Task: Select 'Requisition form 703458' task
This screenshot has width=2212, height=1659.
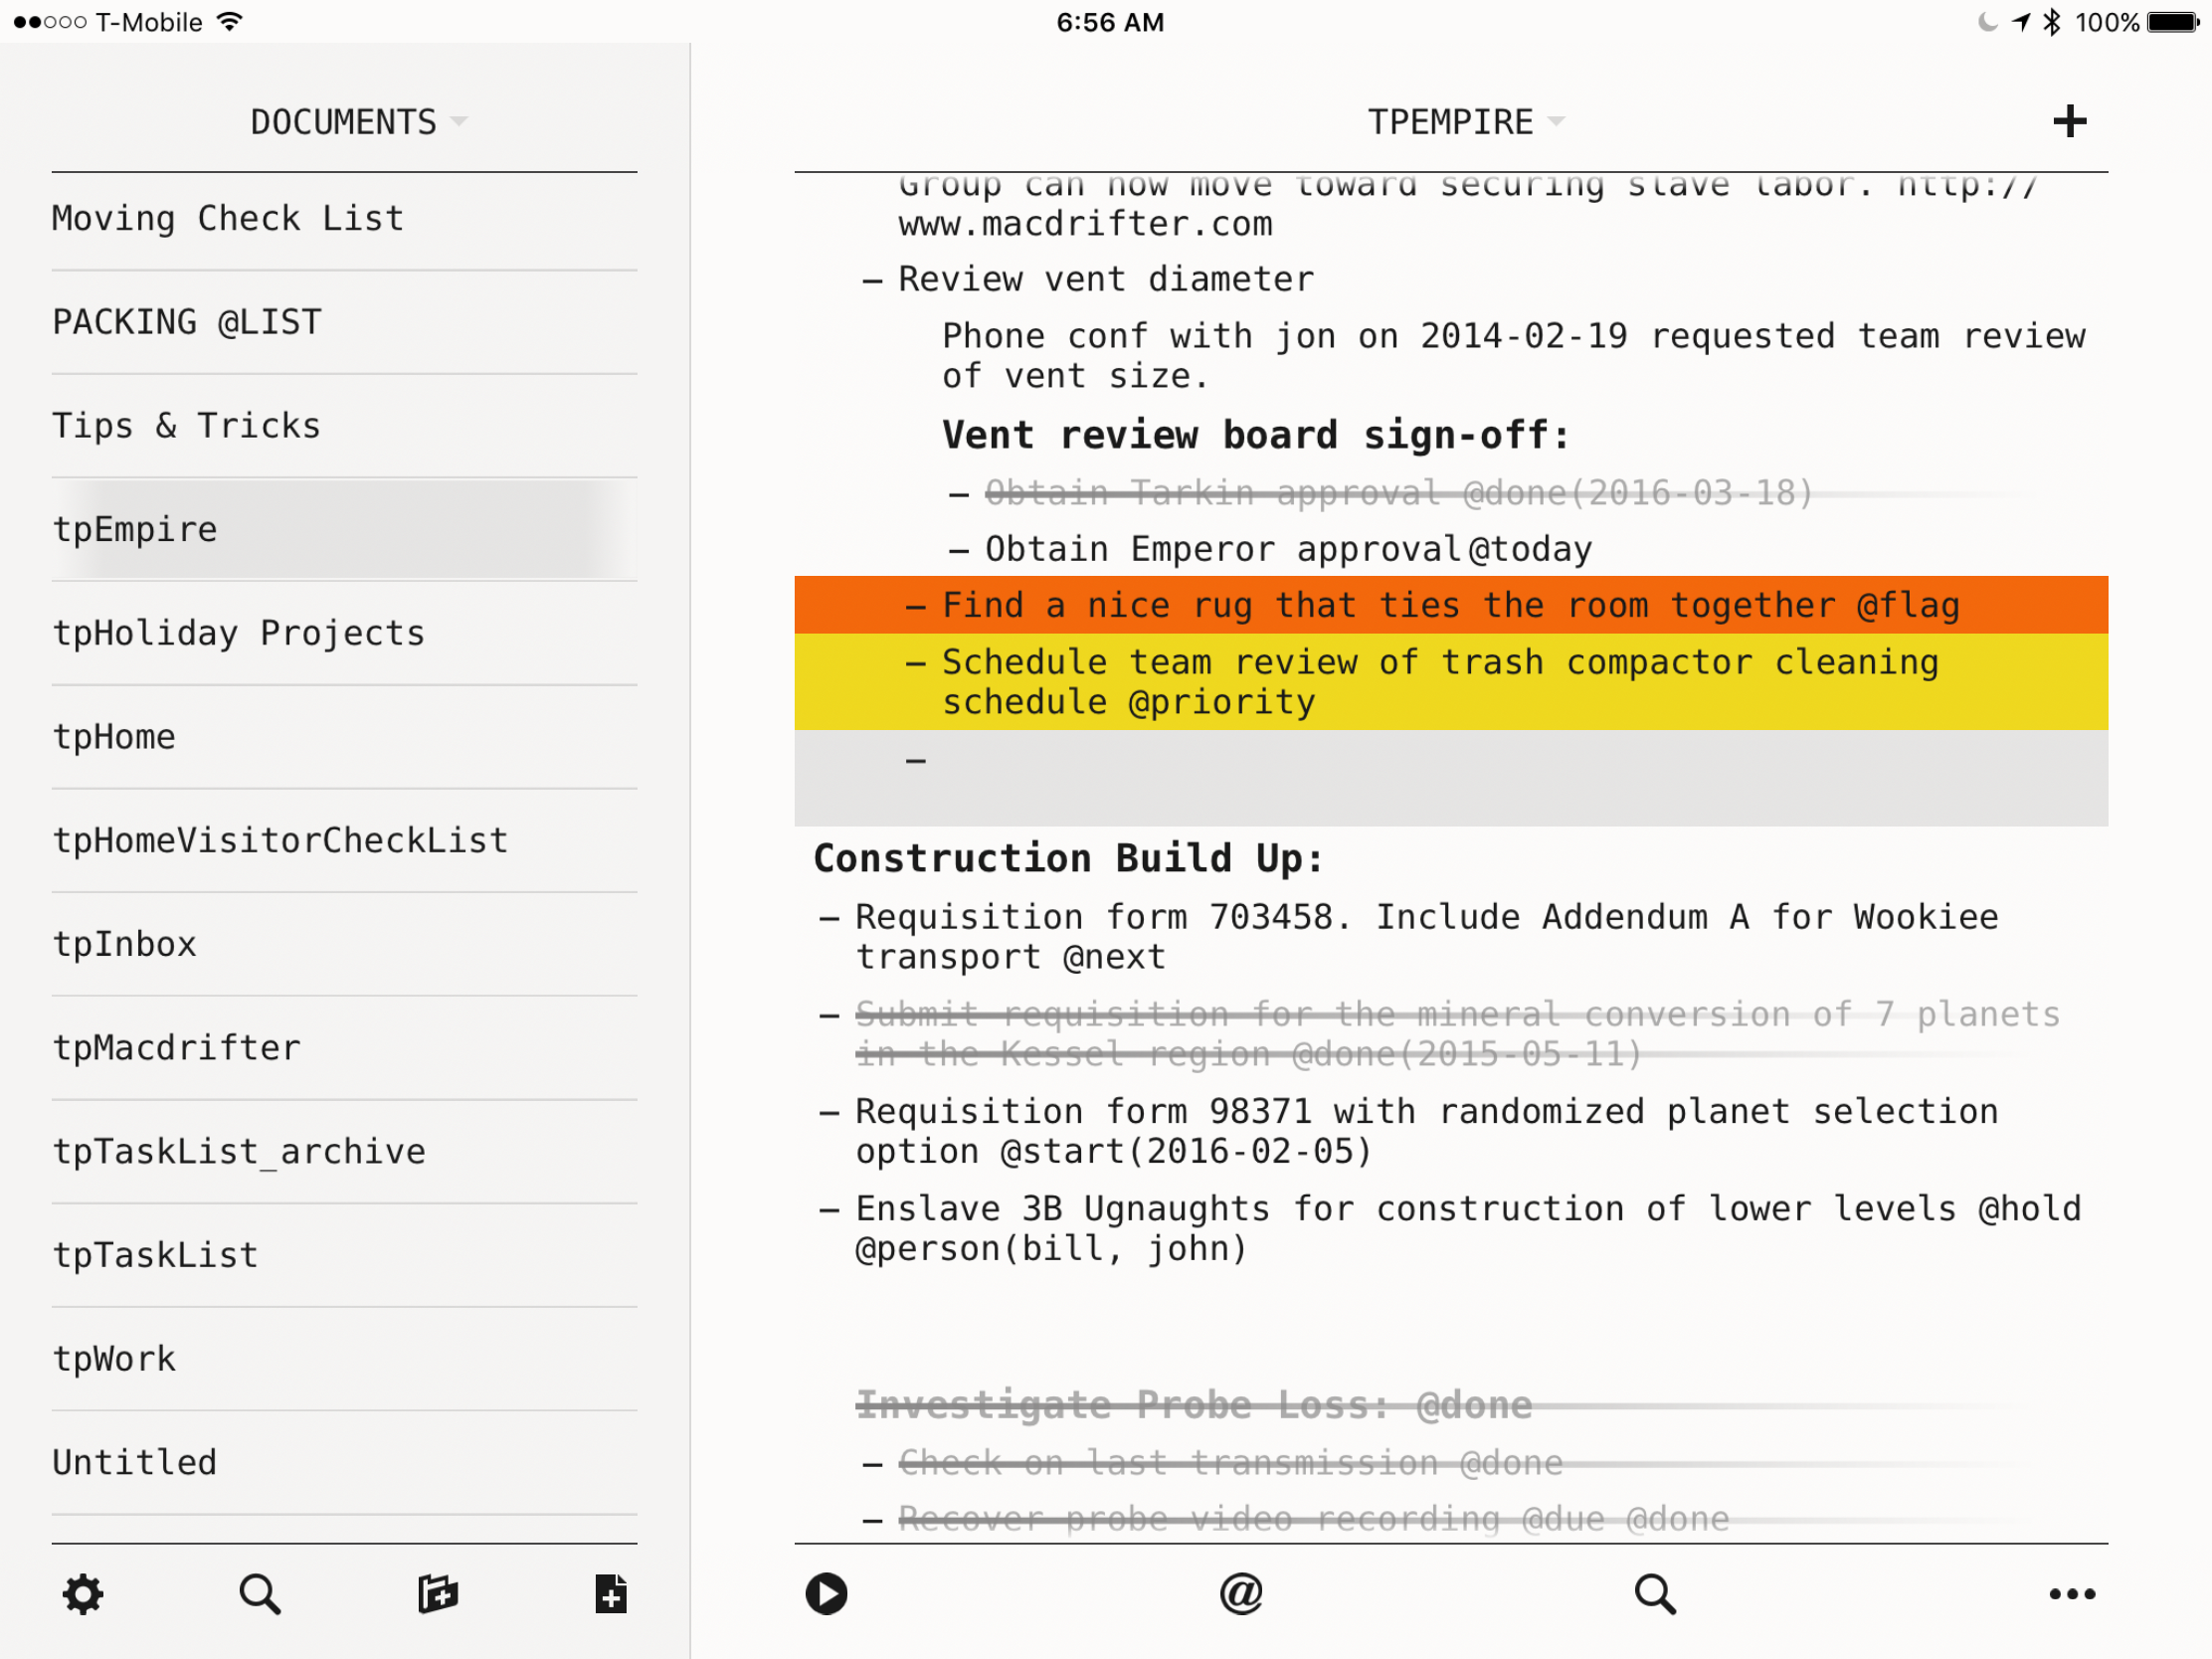Action: coord(1427,938)
